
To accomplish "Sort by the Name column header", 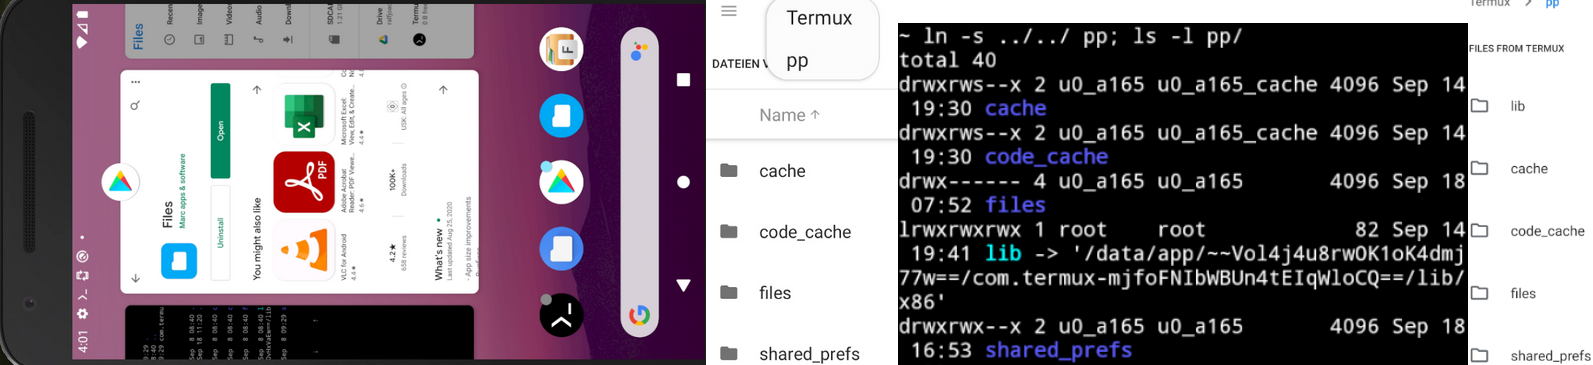I will click(789, 115).
